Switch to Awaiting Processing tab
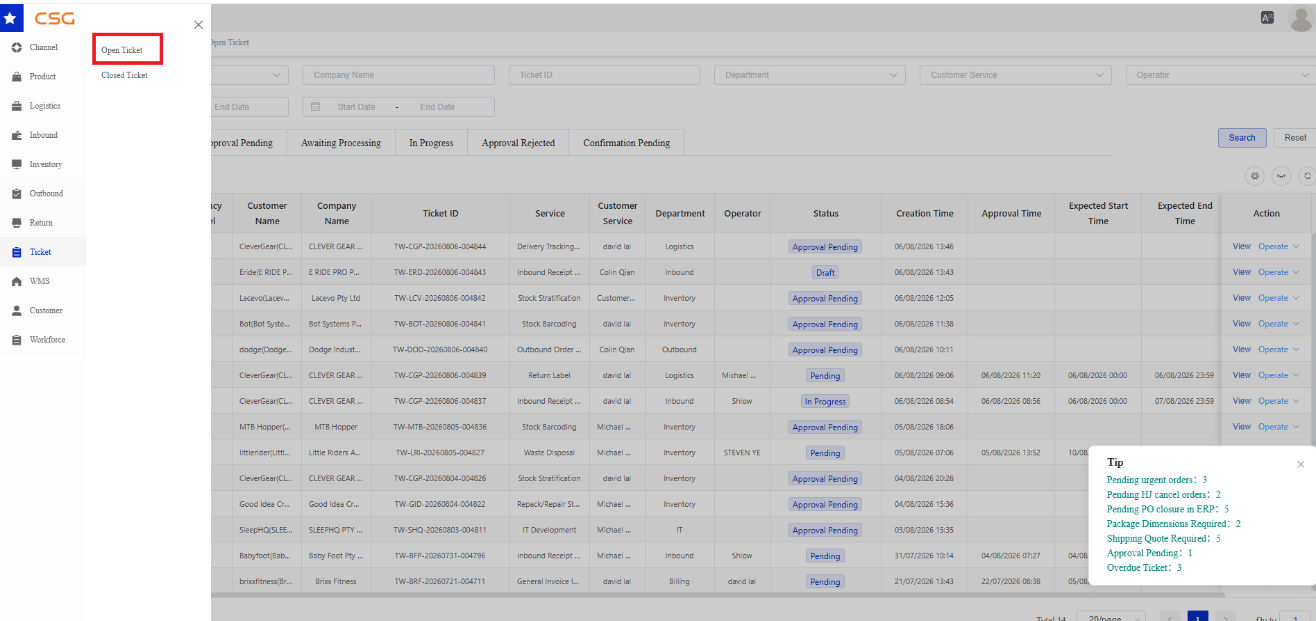The image size is (1316, 621). 341,143
